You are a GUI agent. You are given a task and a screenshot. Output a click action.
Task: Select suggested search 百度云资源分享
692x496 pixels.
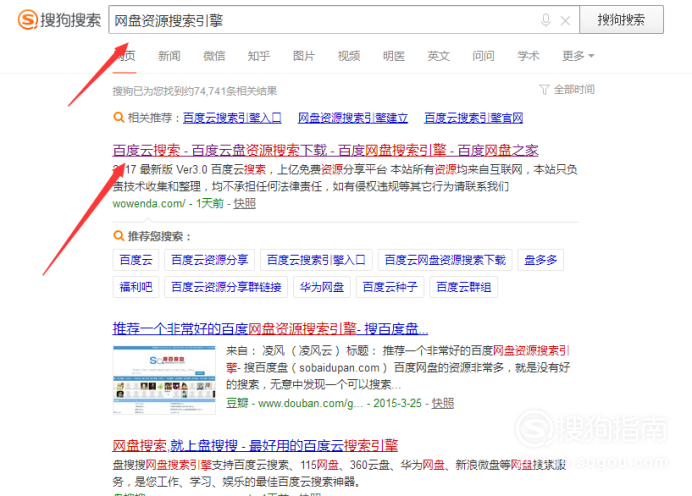[x=210, y=260]
